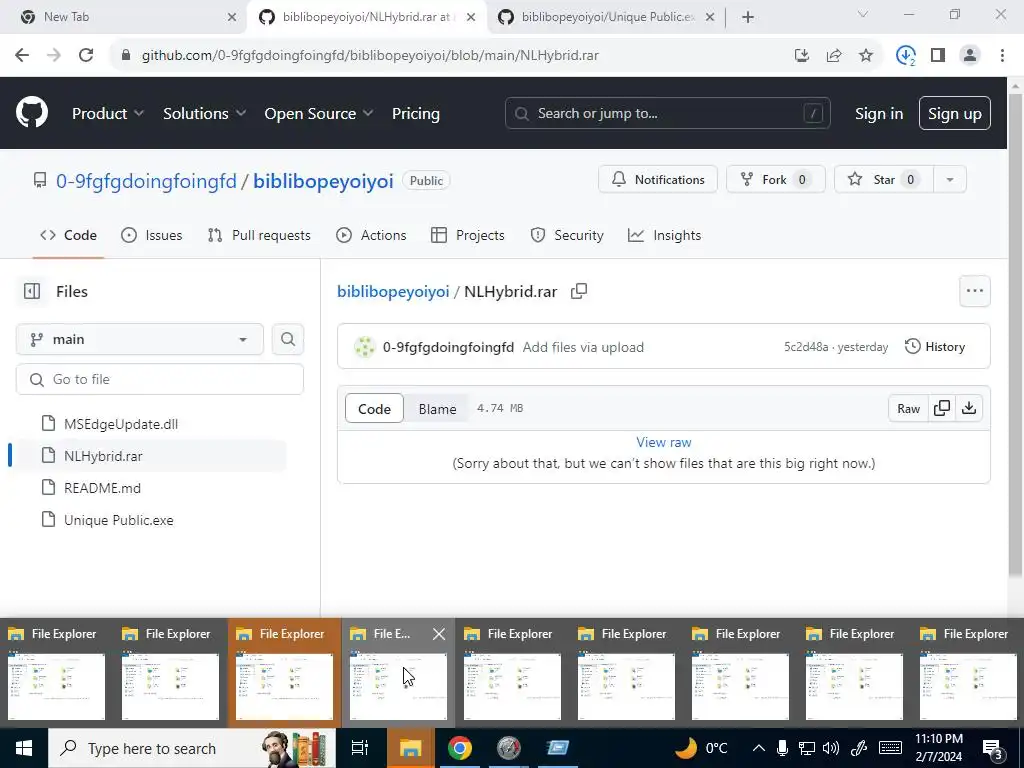Open the Projects tab
The height and width of the screenshot is (768, 1024).
click(x=468, y=235)
